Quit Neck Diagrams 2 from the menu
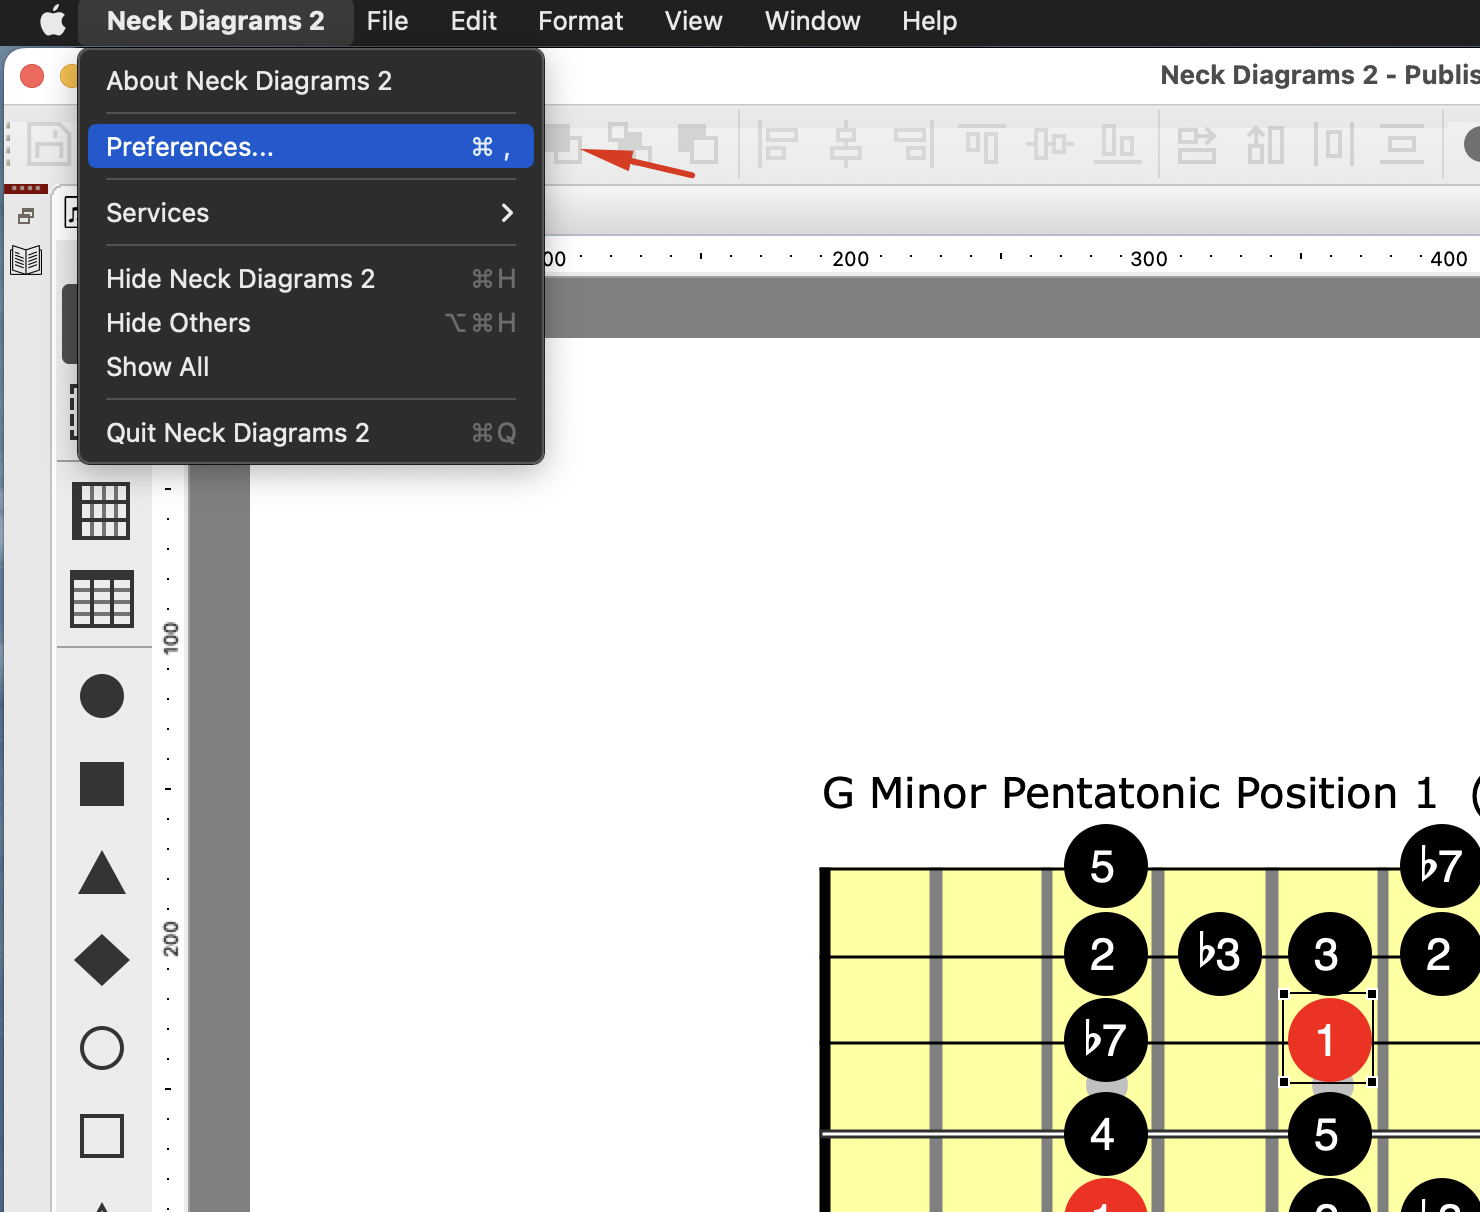This screenshot has width=1480, height=1212. click(x=311, y=433)
